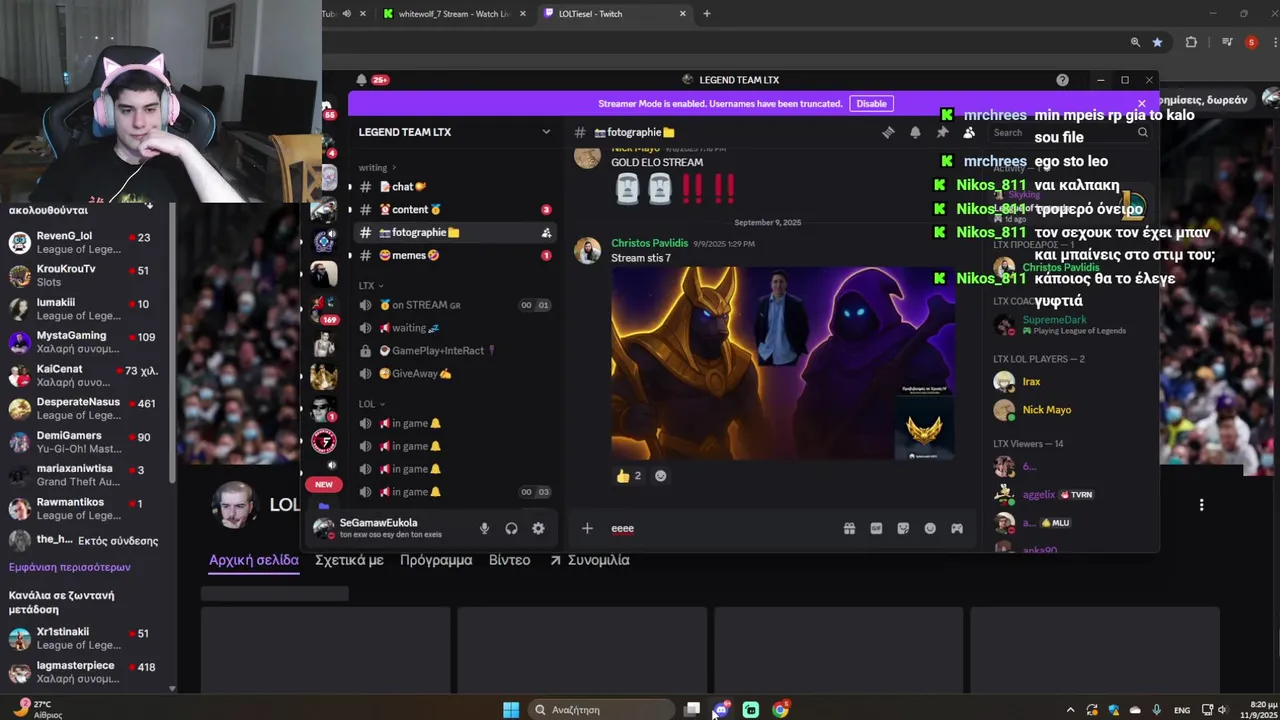
Task: Open the gift Nitro icon
Action: pyautogui.click(x=849, y=528)
